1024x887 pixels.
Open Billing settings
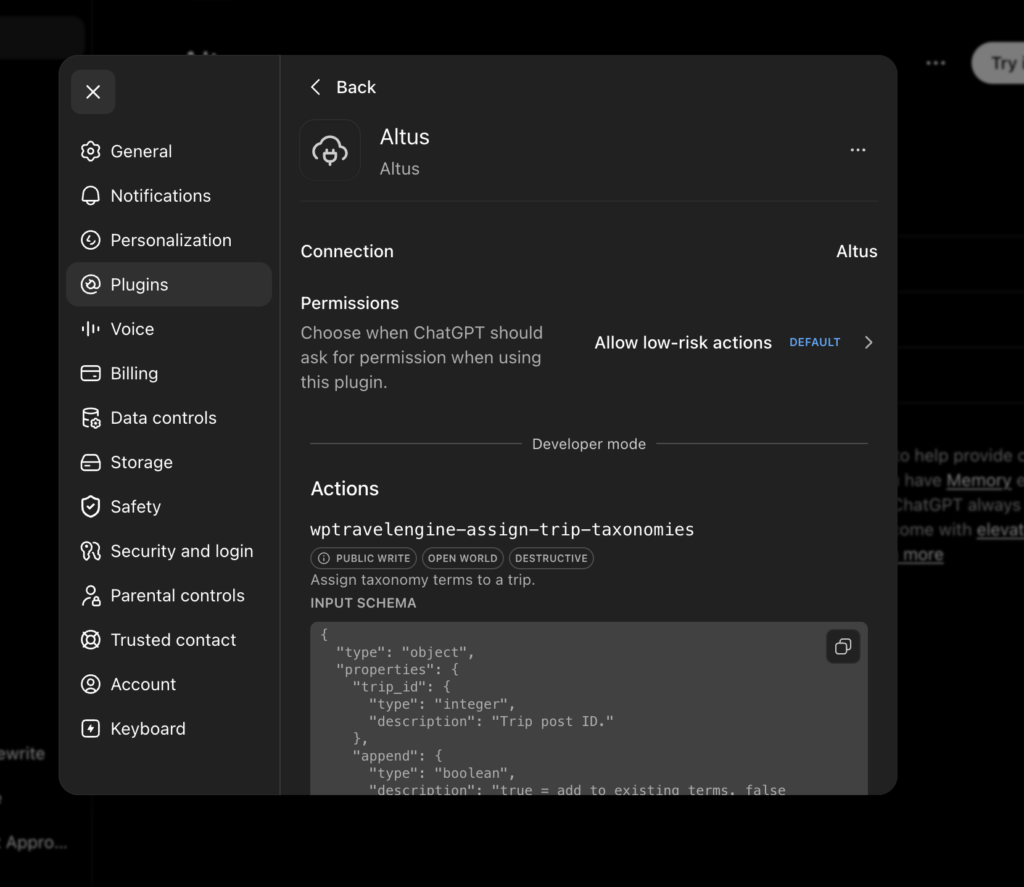pyautogui.click(x=168, y=373)
